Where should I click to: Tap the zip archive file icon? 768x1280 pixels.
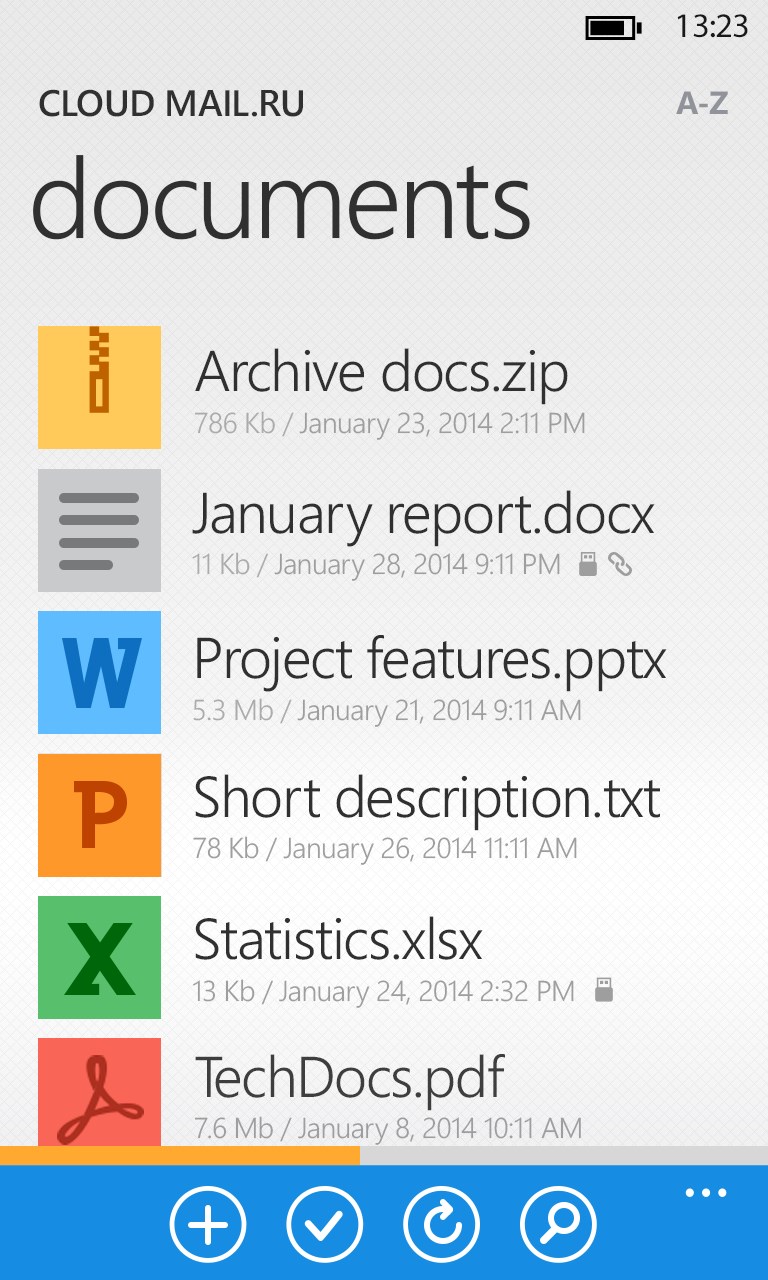[x=99, y=387]
